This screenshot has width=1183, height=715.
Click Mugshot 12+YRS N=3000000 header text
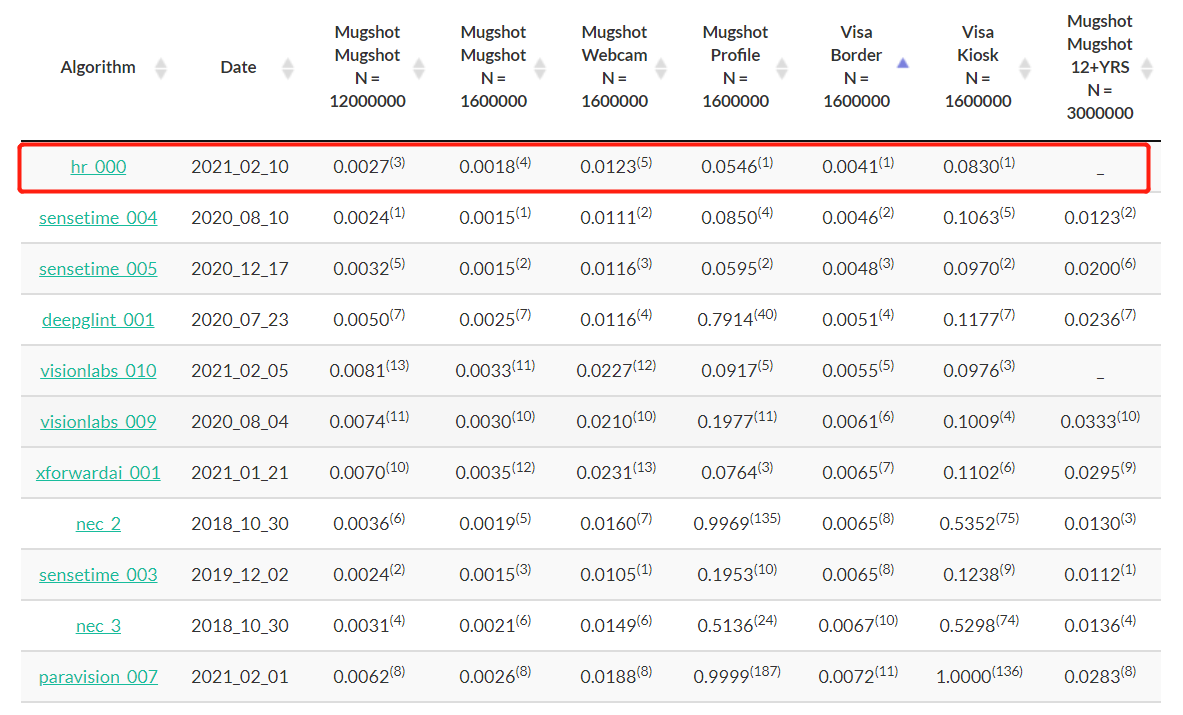tap(1100, 66)
